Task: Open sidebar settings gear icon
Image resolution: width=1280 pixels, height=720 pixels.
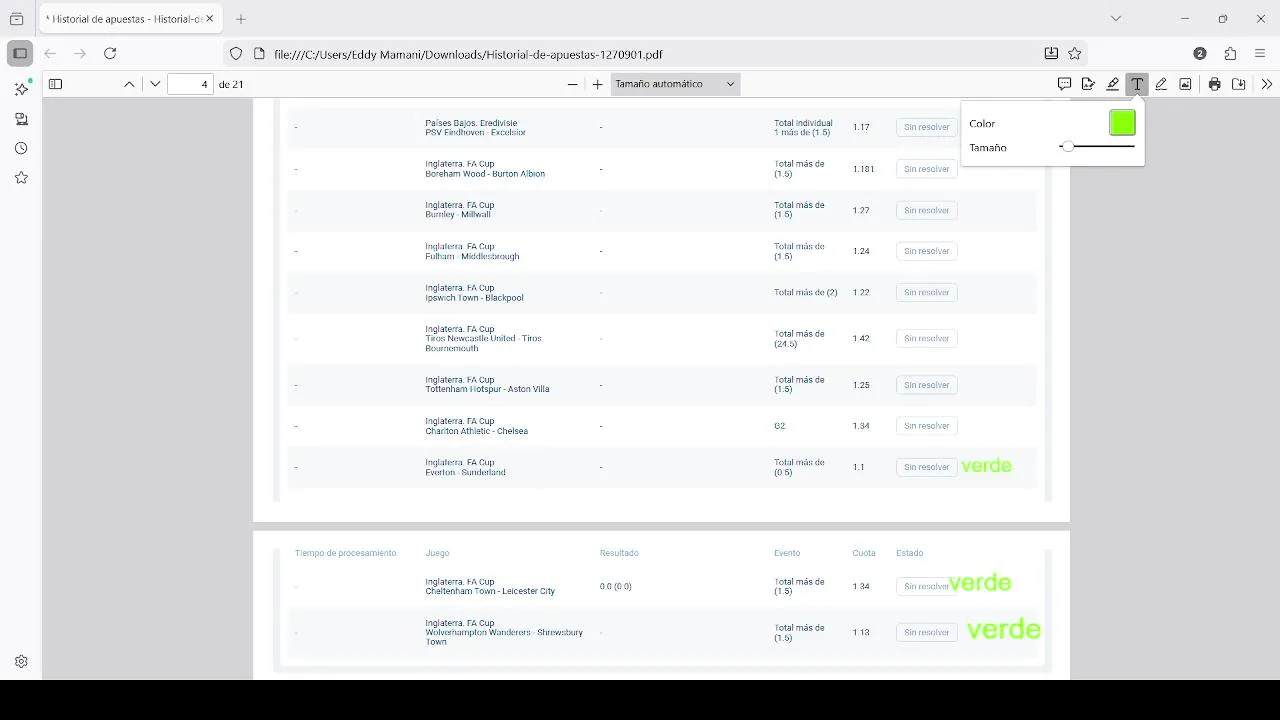Action: [x=21, y=662]
